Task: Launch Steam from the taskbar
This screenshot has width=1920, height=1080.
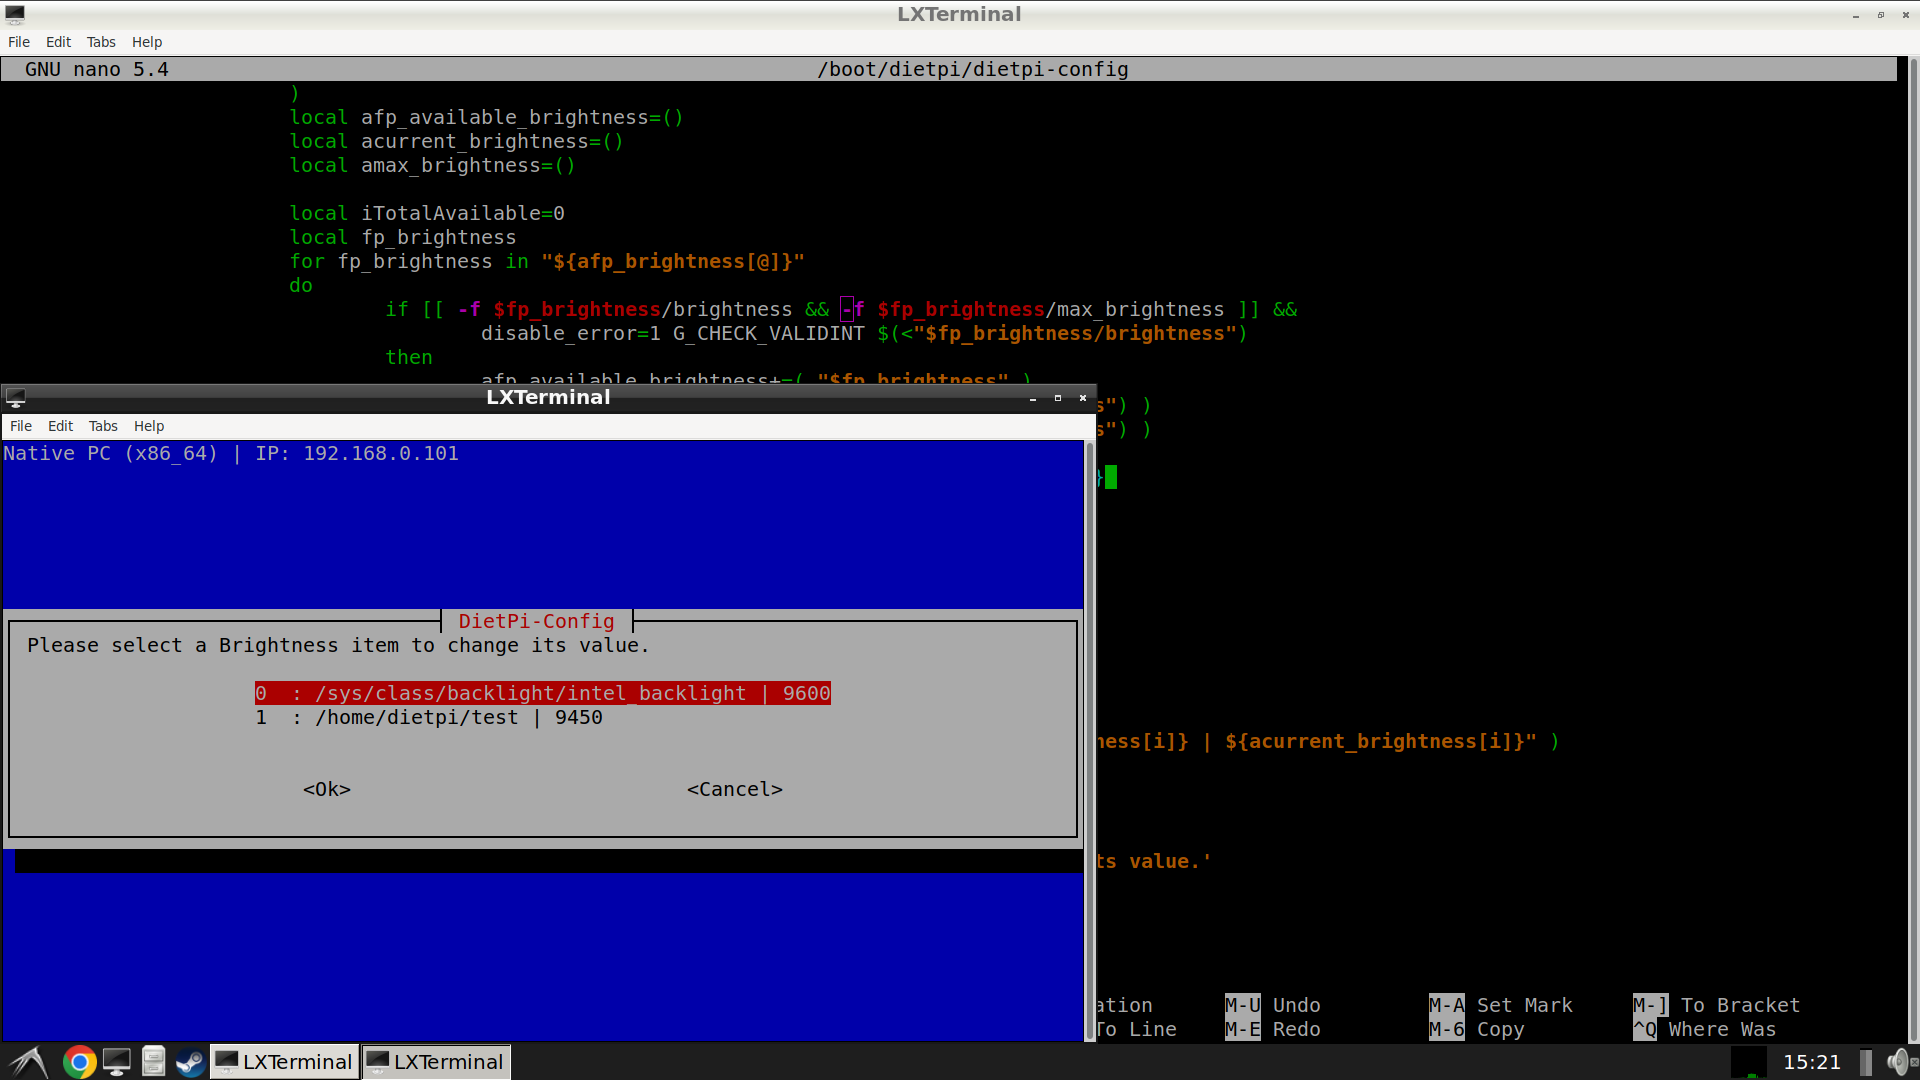Action: (x=190, y=1062)
